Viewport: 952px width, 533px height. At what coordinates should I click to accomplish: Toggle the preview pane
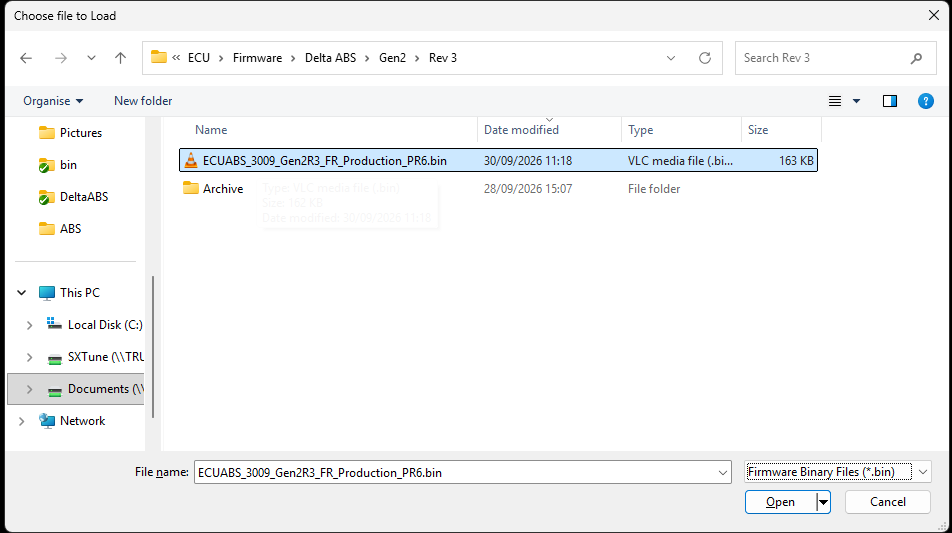point(890,101)
